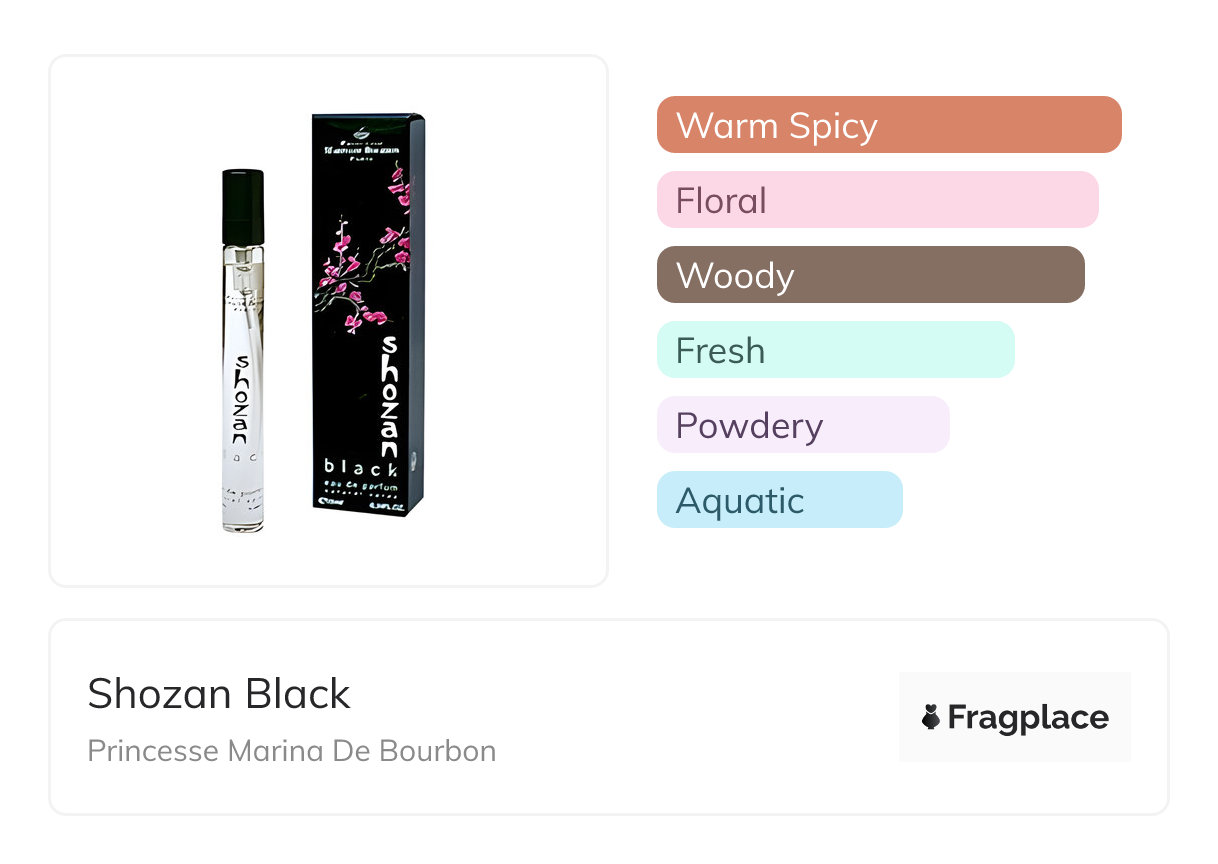The height and width of the screenshot is (864, 1218).
Task: Choose the brown Woody accord bar
Action: point(870,275)
